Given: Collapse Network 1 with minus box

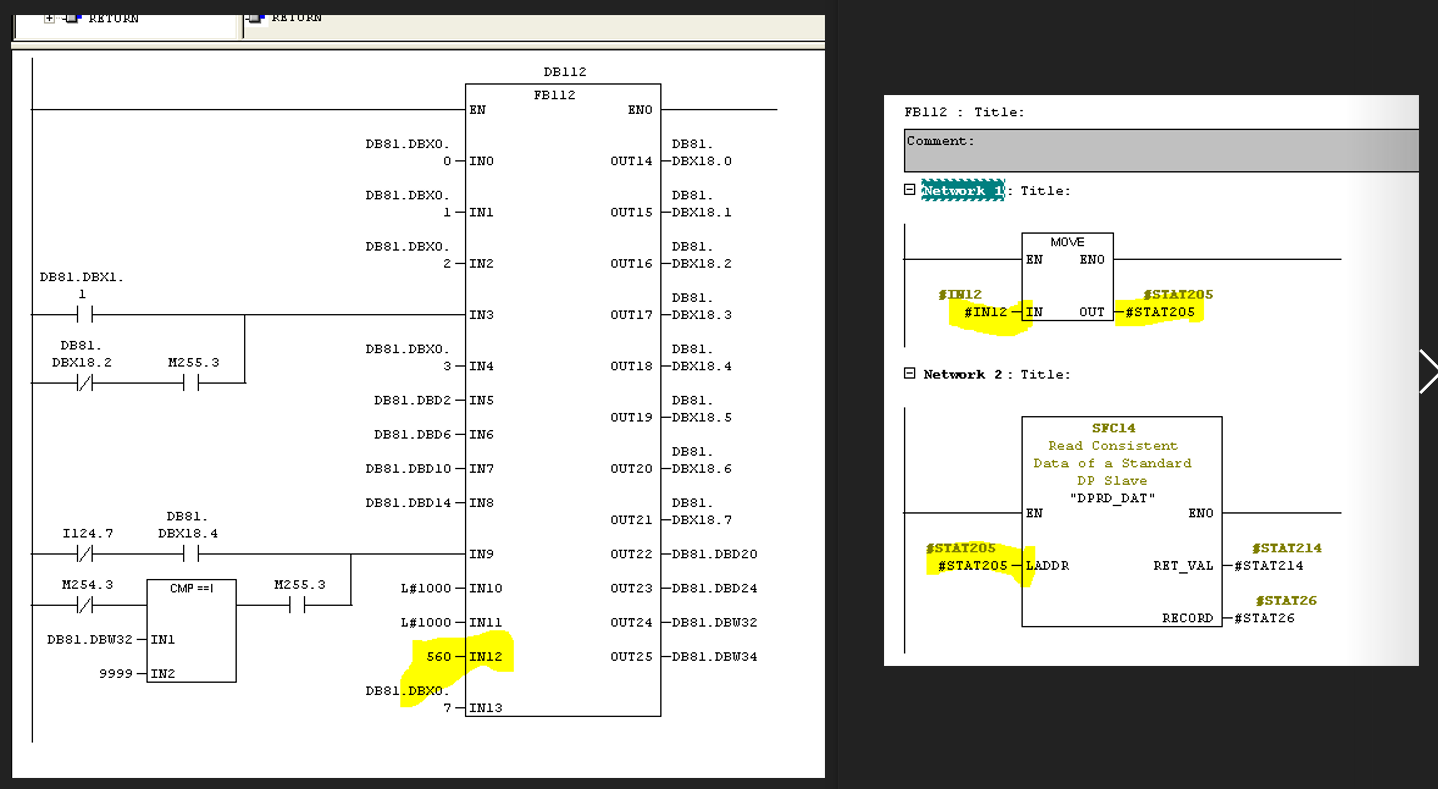Looking at the screenshot, I should click(910, 190).
